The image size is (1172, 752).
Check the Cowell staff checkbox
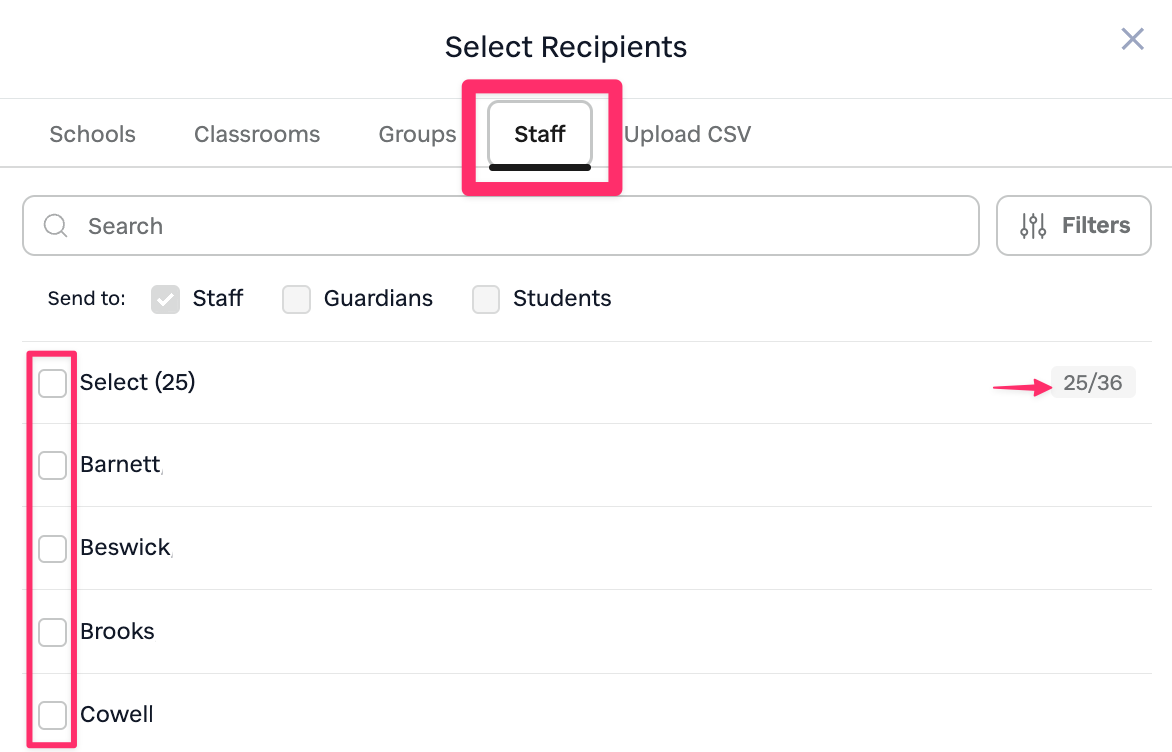pyautogui.click(x=53, y=715)
